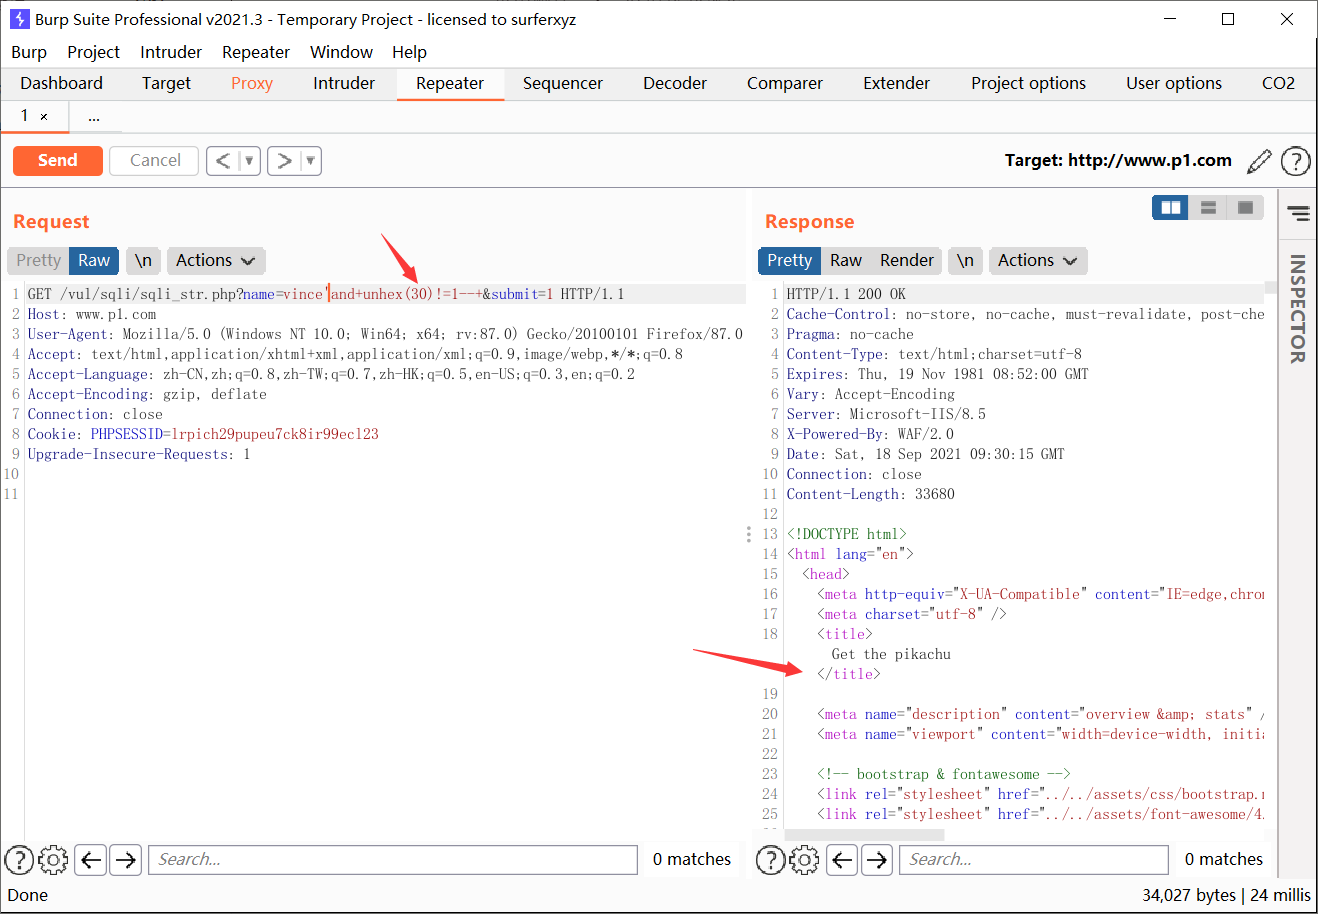This screenshot has height=914, width=1318.
Task: Click the Cancel button
Action: coord(155,160)
